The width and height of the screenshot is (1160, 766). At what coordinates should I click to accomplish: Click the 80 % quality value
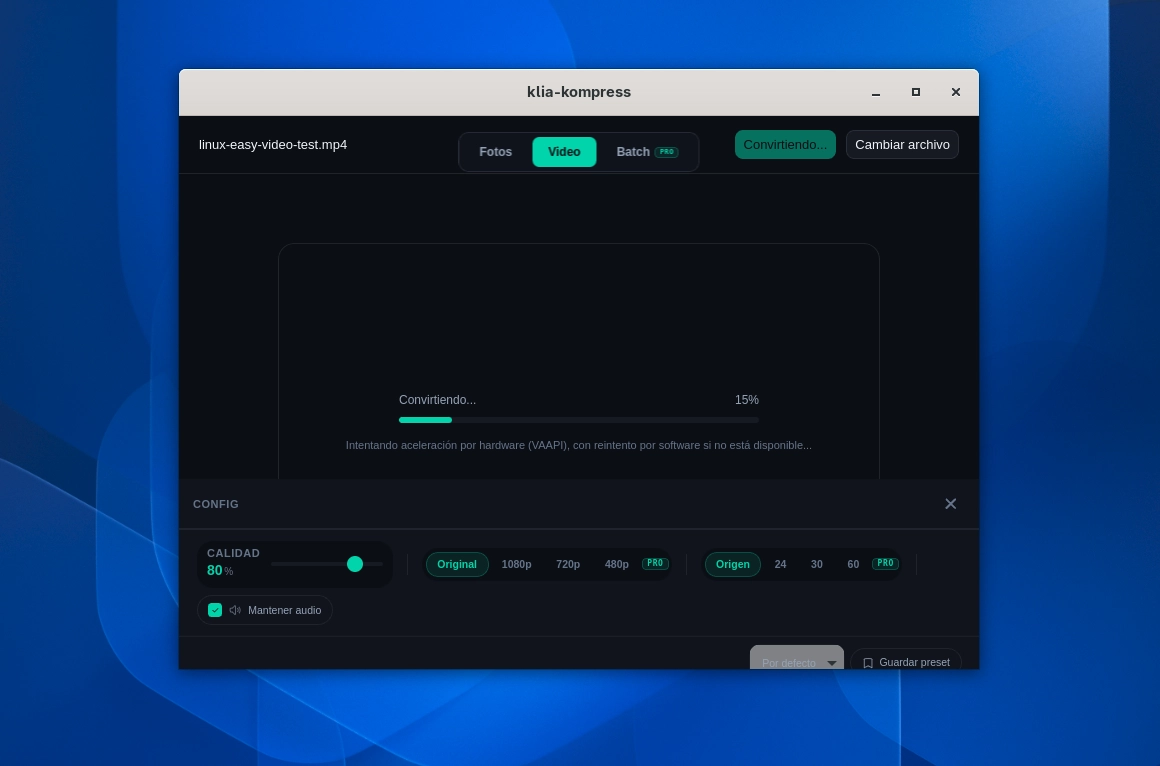pyautogui.click(x=220, y=571)
